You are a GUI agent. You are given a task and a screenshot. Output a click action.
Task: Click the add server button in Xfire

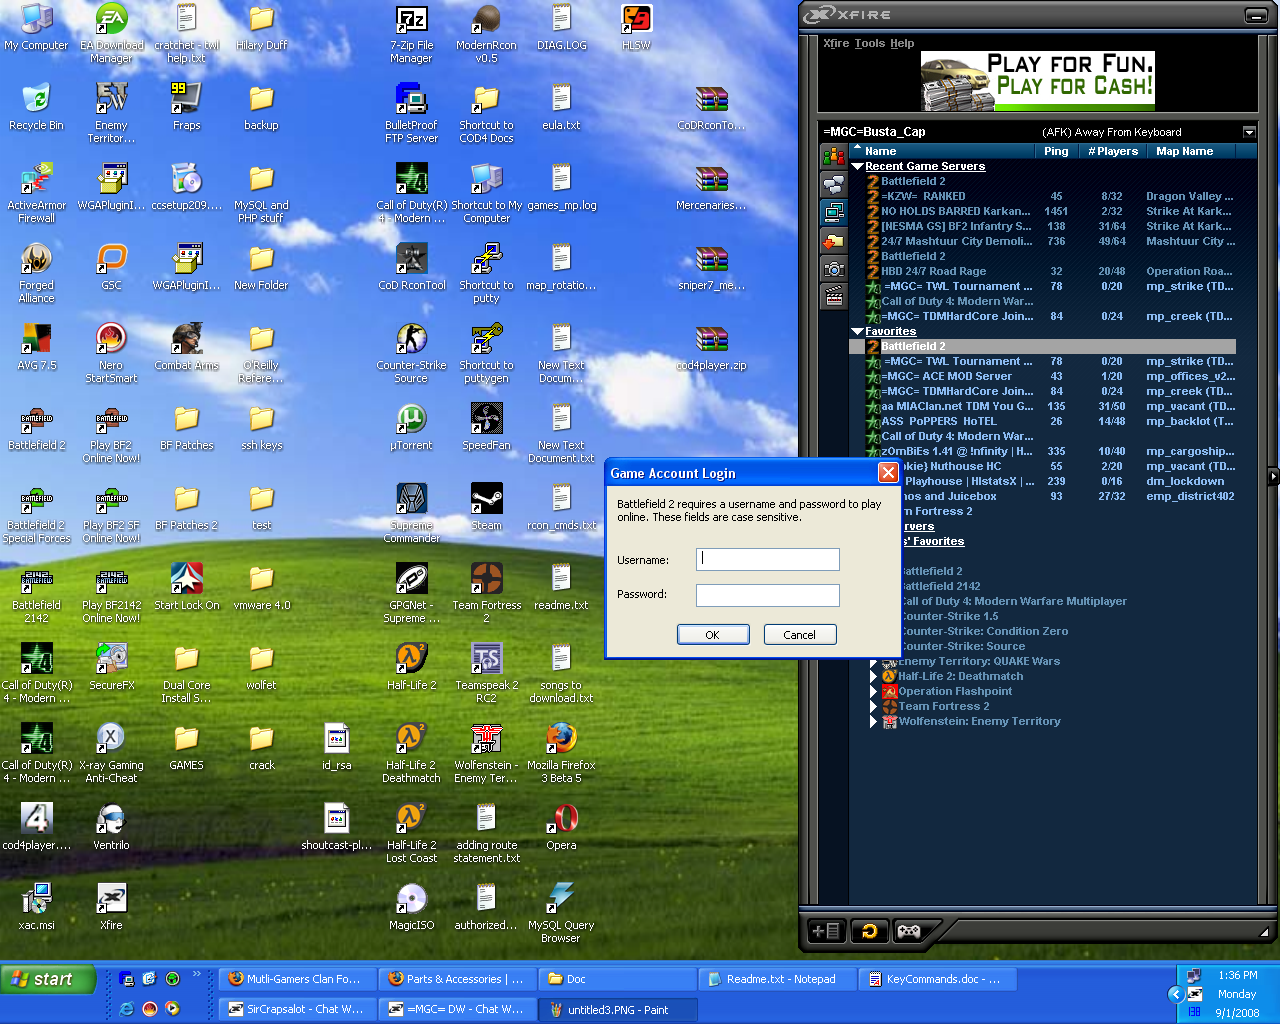826,931
